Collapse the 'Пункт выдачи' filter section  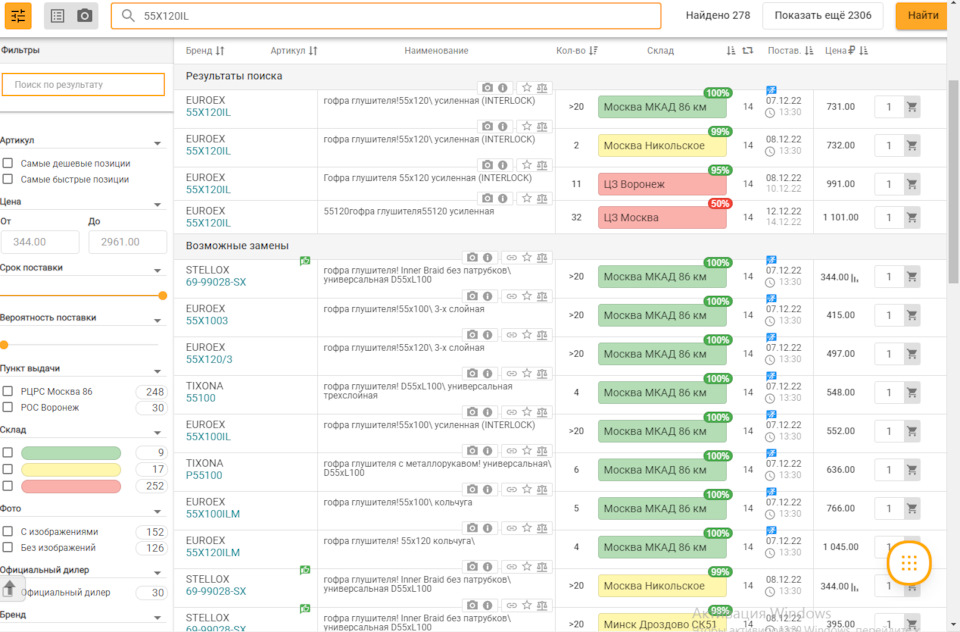pos(158,370)
